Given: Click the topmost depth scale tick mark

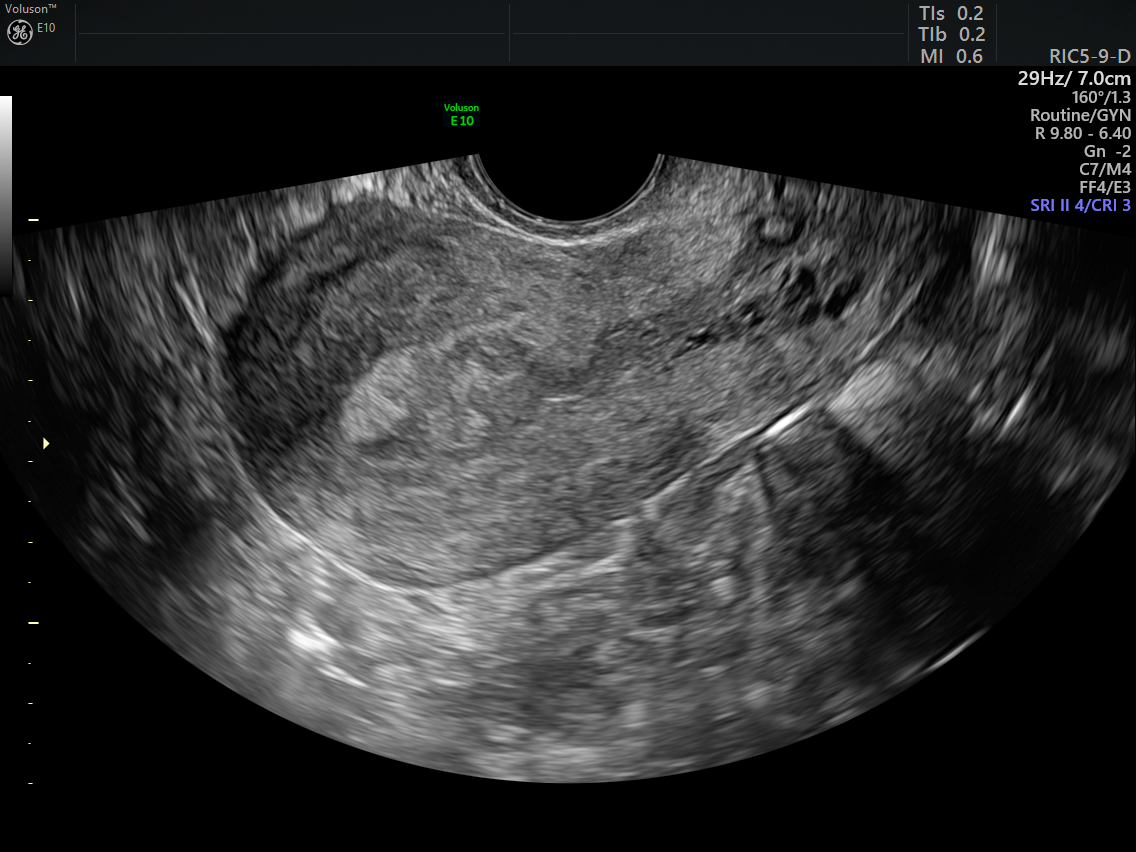Looking at the screenshot, I should [x=33, y=218].
